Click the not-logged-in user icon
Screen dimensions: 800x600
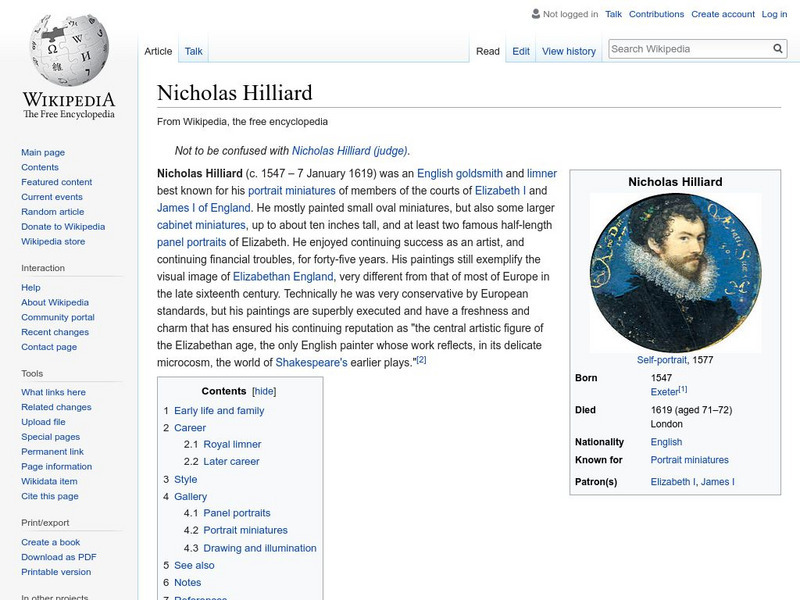(x=535, y=14)
